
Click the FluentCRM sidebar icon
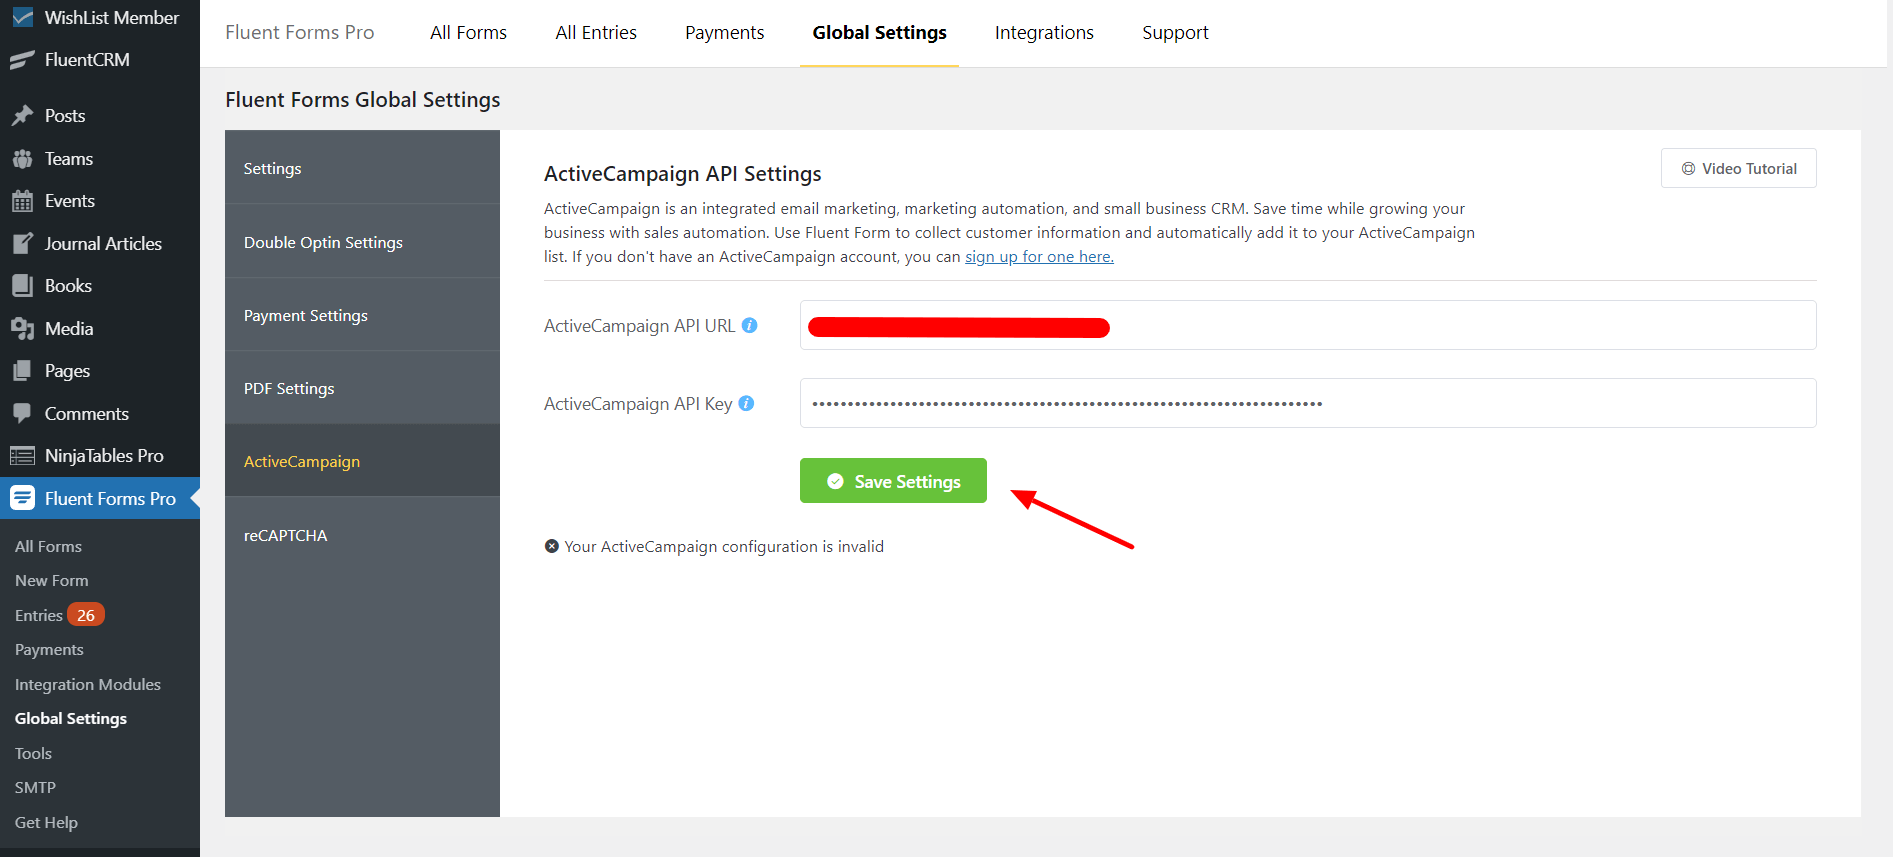point(22,60)
